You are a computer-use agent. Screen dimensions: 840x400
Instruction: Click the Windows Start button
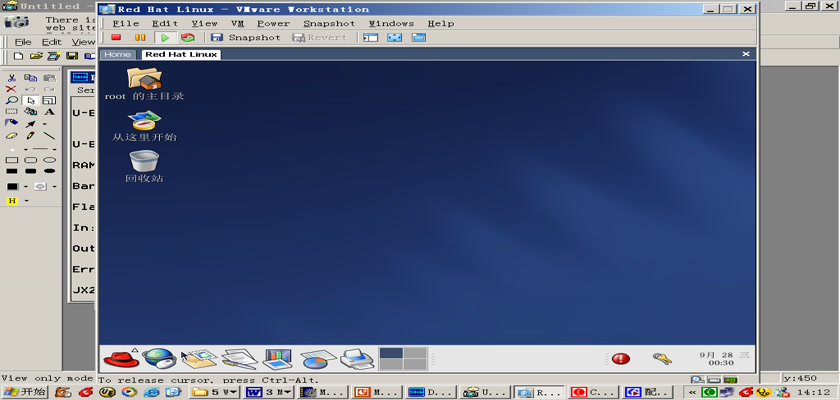[25, 392]
